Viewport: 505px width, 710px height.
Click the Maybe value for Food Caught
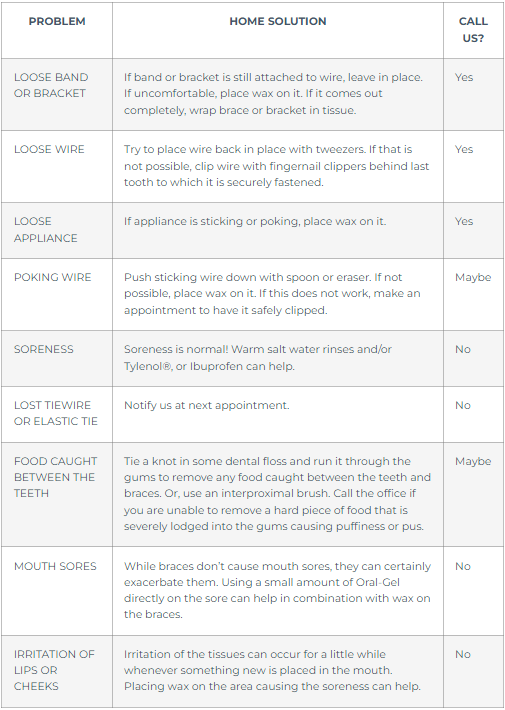pyautogui.click(x=473, y=461)
